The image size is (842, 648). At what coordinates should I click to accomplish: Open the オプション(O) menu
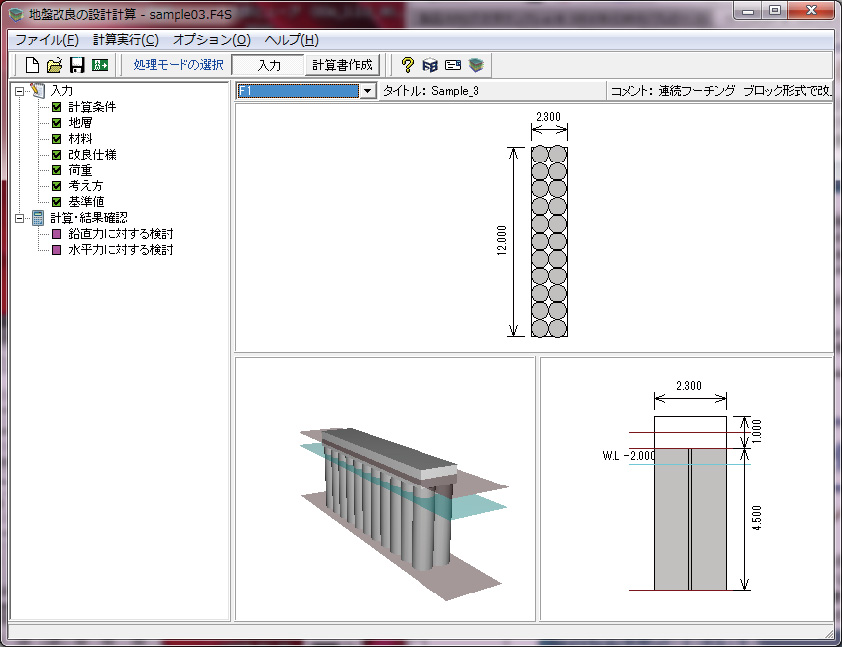tap(211, 40)
